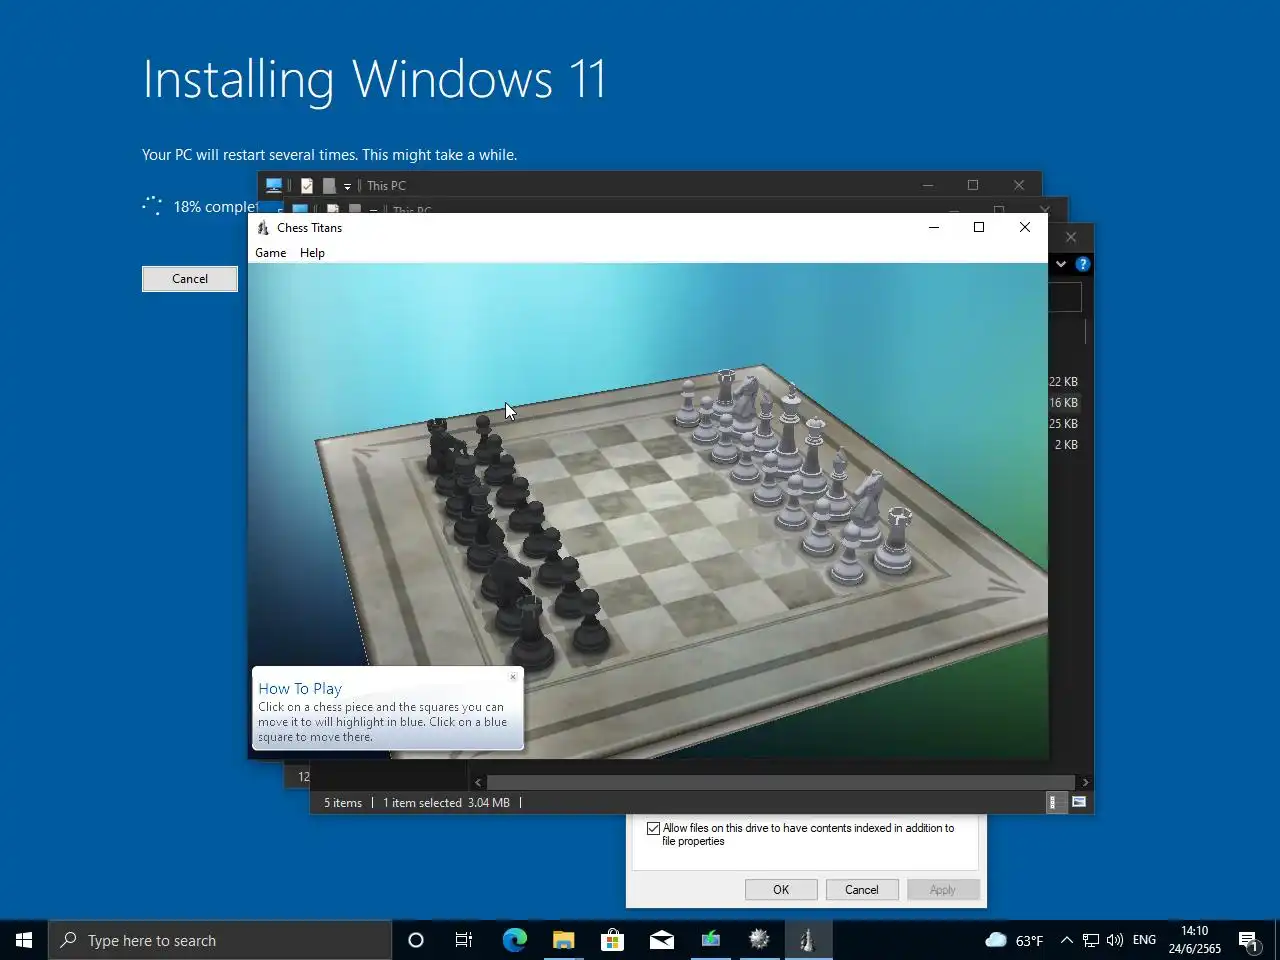The height and width of the screenshot is (960, 1280).
Task: Open the volume control tray icon
Action: click(1114, 940)
